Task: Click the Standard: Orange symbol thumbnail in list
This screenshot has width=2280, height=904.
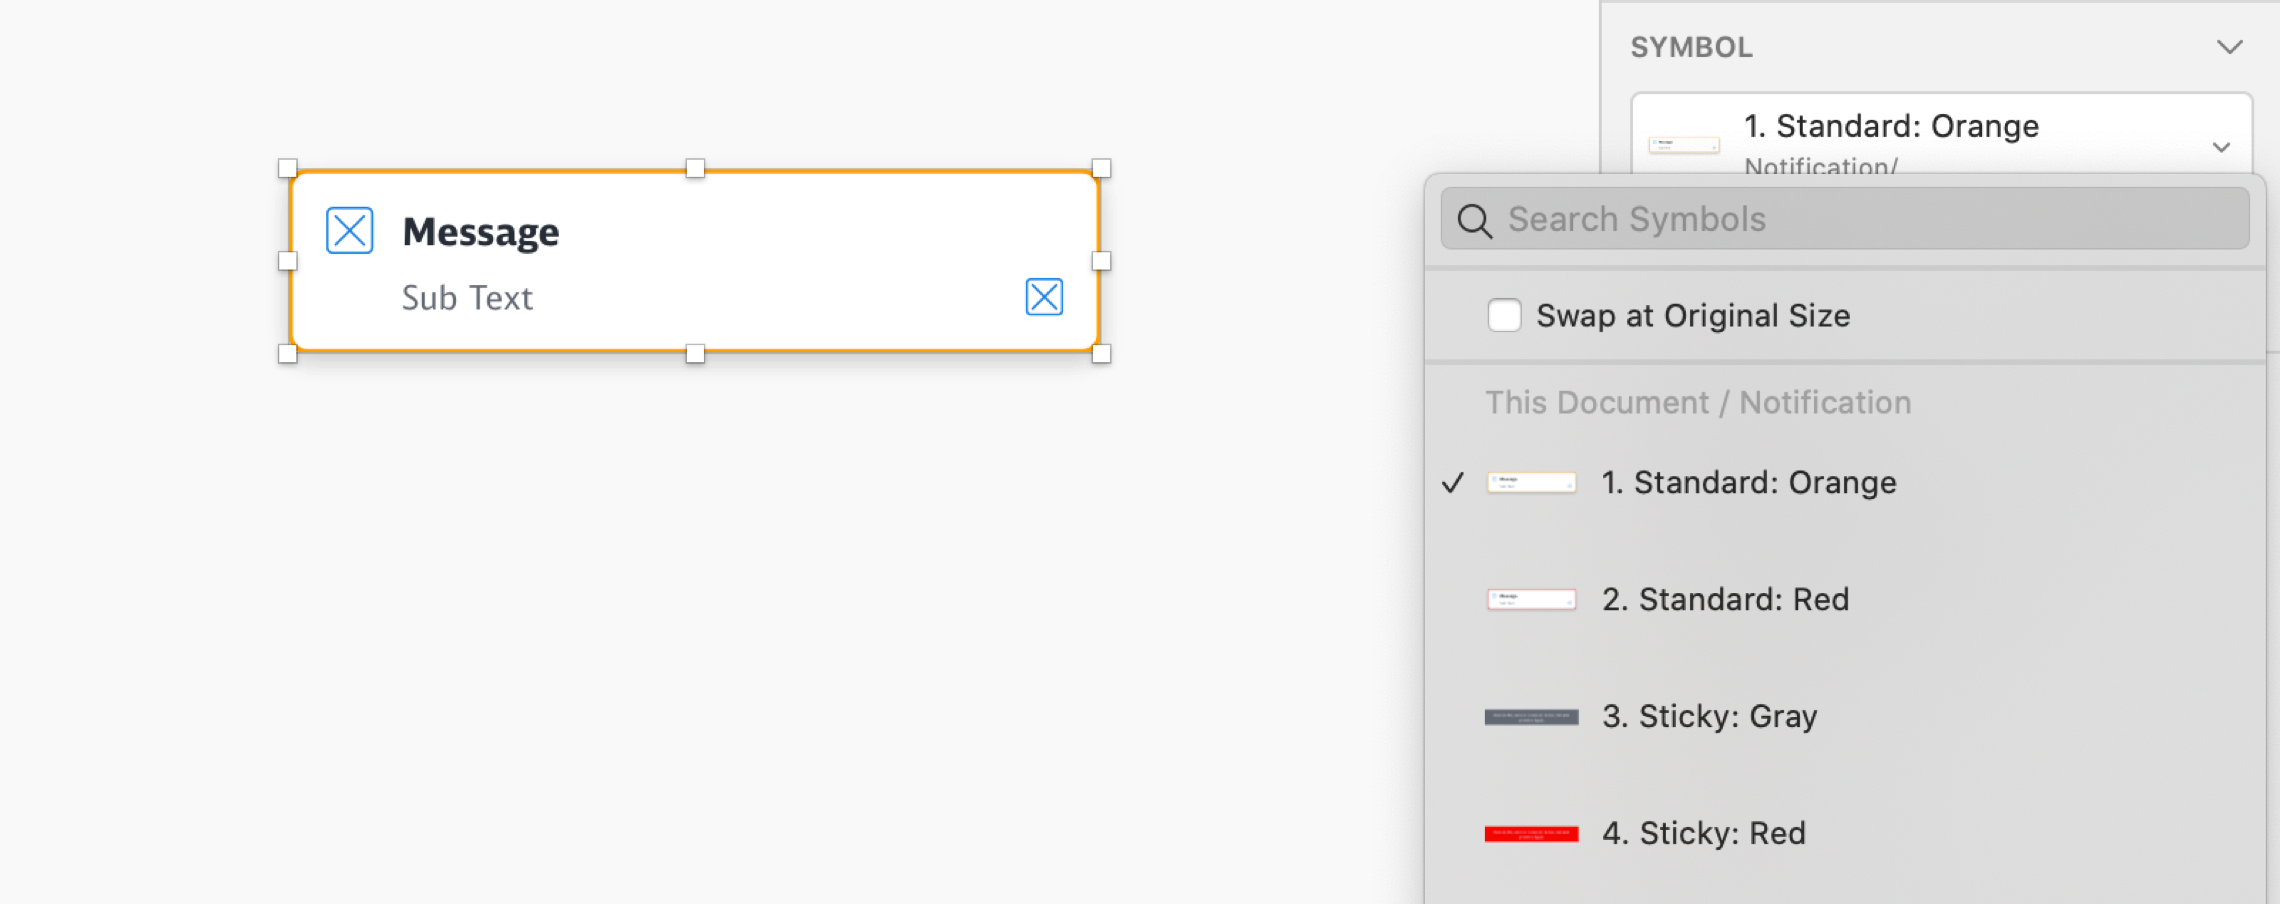Action: pos(1531,483)
